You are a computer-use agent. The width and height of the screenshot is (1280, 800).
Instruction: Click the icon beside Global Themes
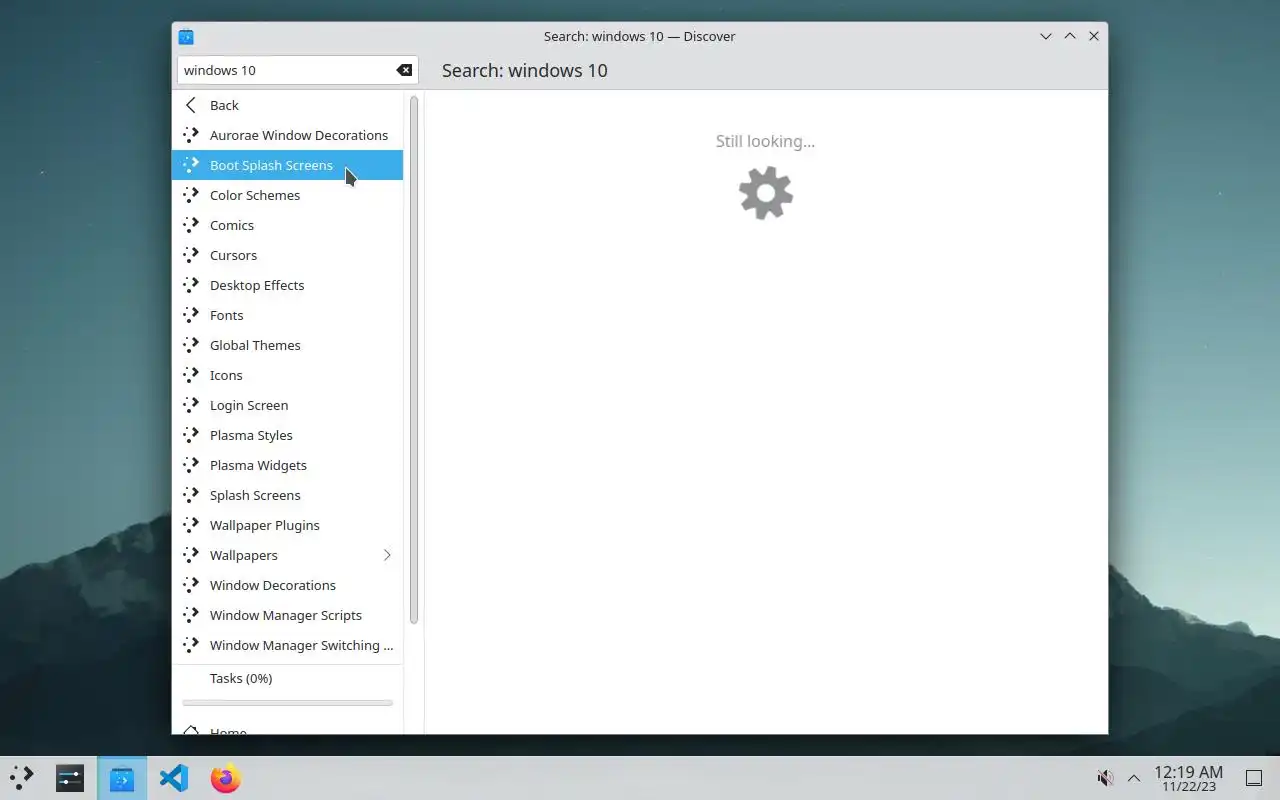191,345
